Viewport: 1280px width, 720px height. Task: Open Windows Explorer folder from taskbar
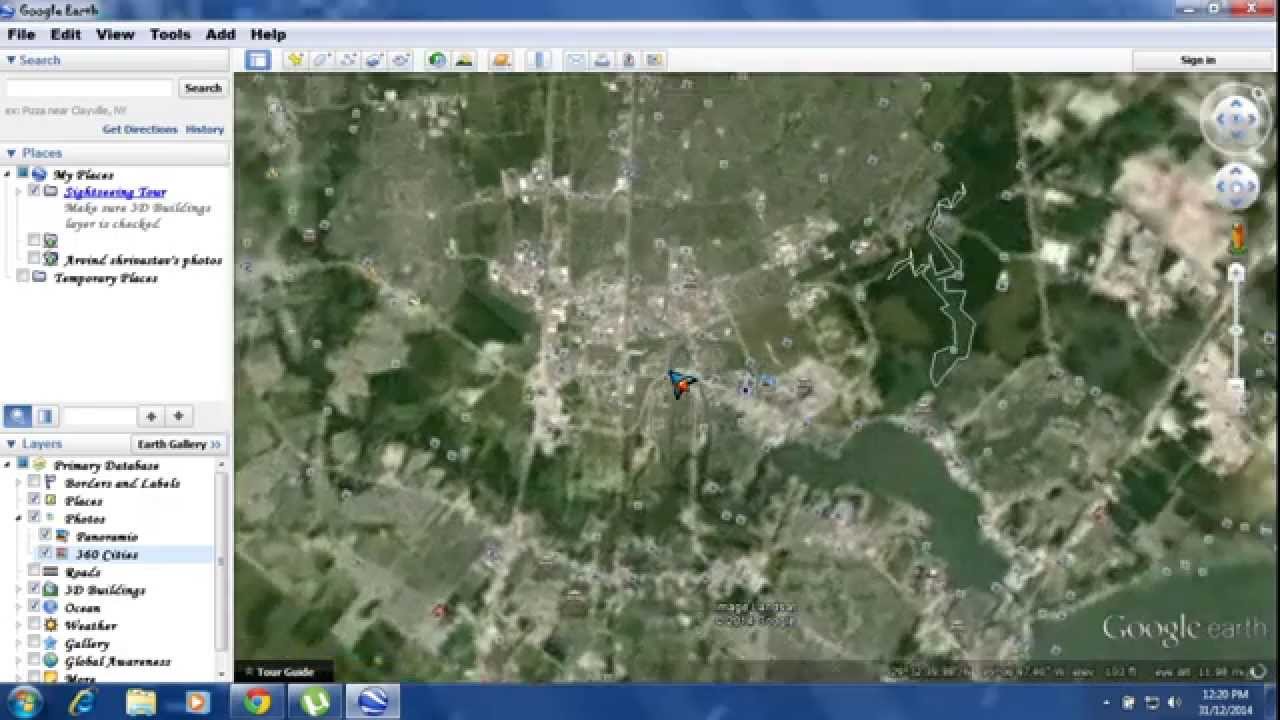[x=141, y=702]
